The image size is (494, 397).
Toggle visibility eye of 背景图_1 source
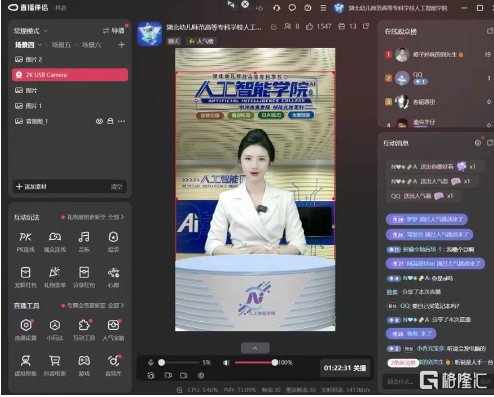[99, 121]
